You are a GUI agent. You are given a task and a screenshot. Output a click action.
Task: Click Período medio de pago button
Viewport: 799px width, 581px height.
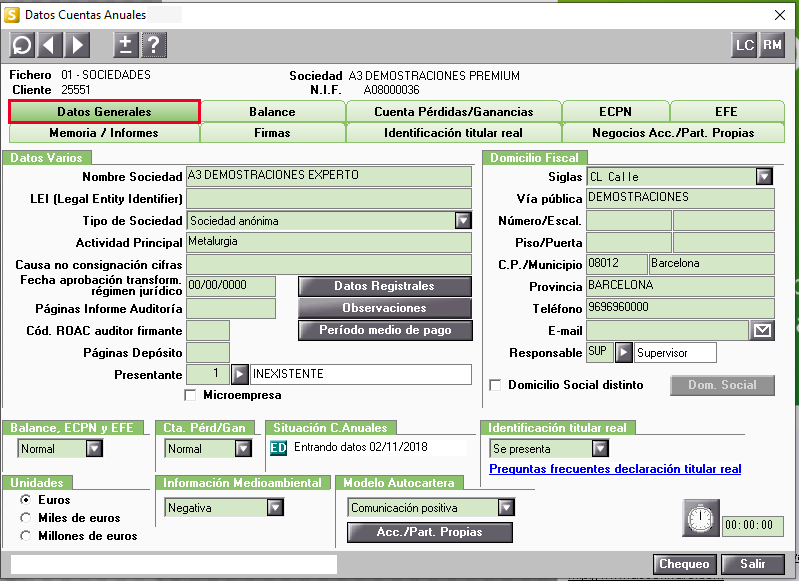(x=385, y=330)
